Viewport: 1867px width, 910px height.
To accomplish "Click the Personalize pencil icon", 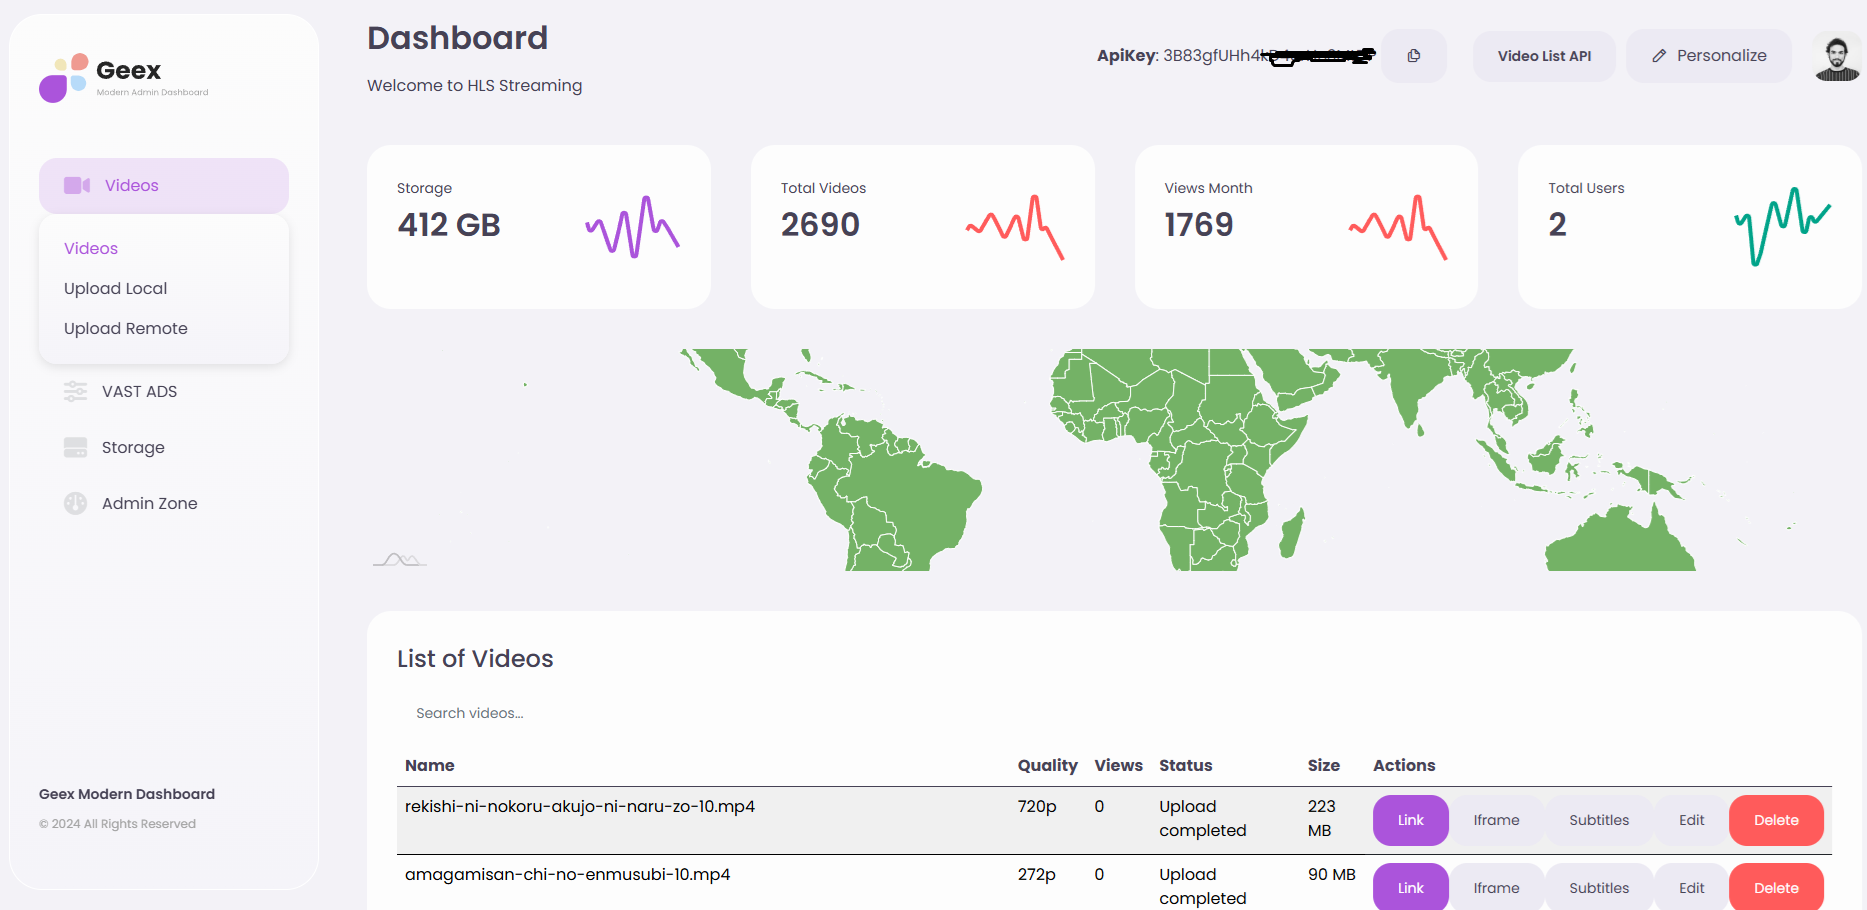I will (1659, 56).
